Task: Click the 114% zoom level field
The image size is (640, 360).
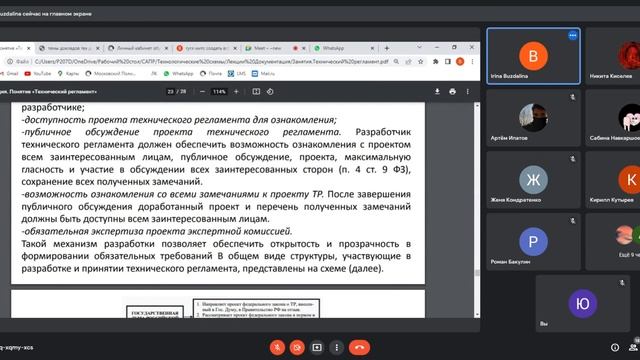Action: pos(219,91)
